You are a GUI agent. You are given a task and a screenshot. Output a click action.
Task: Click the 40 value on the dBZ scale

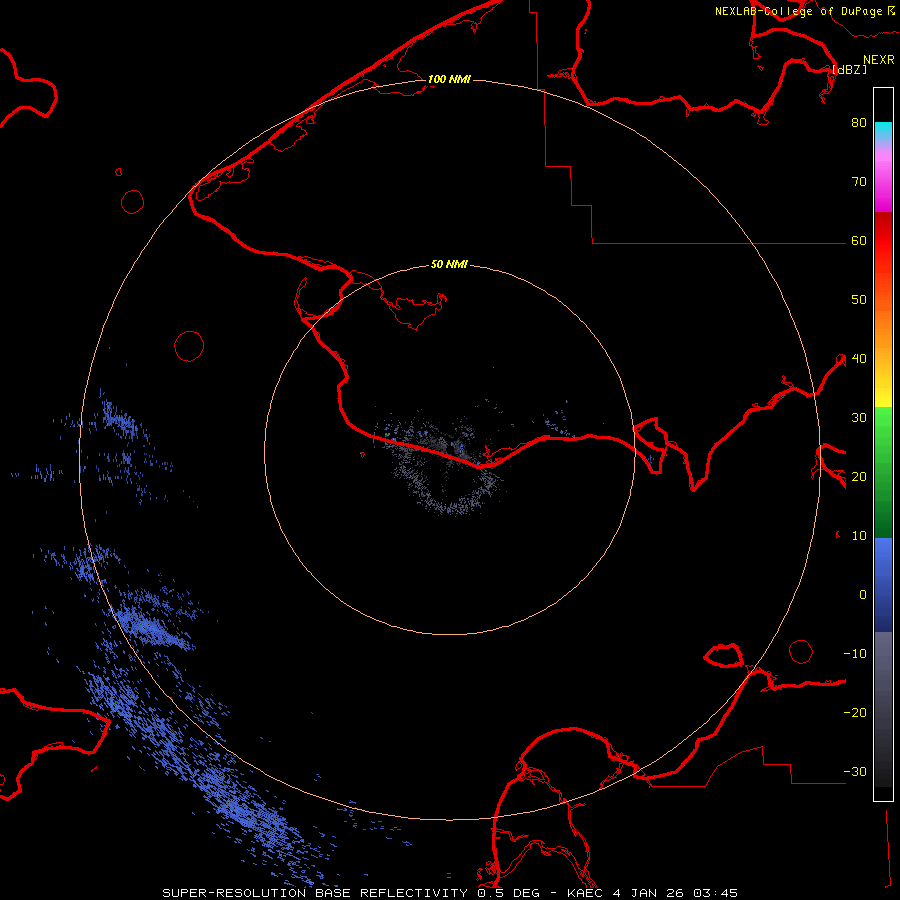[859, 359]
